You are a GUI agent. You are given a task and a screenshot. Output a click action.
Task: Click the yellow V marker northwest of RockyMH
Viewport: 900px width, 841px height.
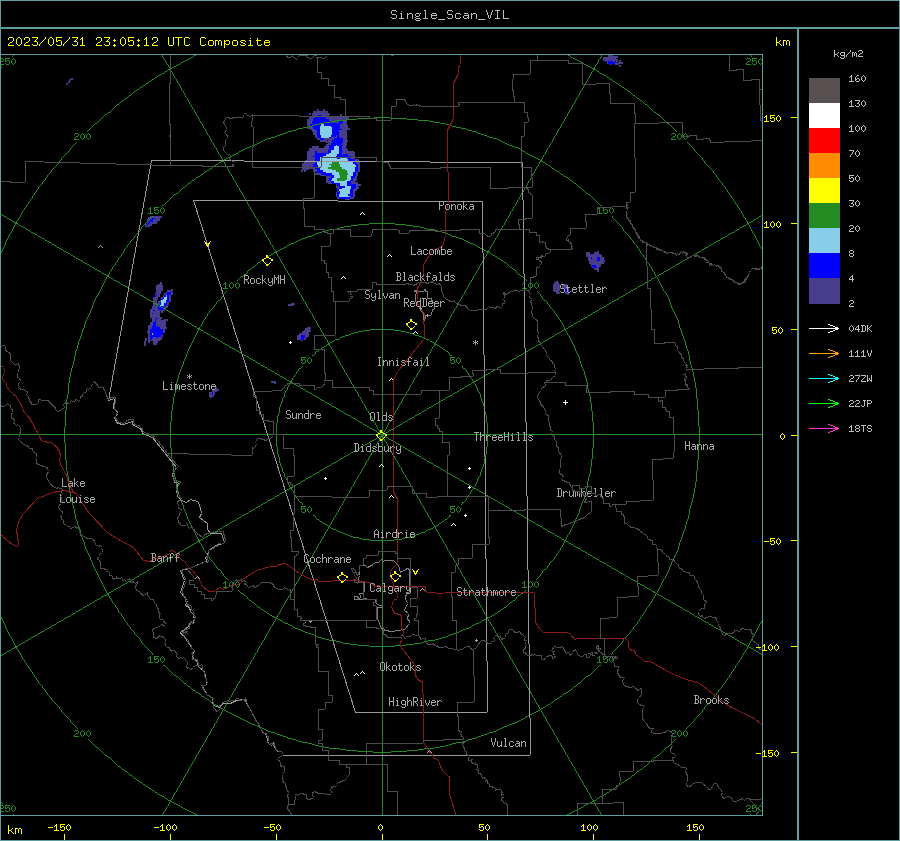[x=208, y=244]
